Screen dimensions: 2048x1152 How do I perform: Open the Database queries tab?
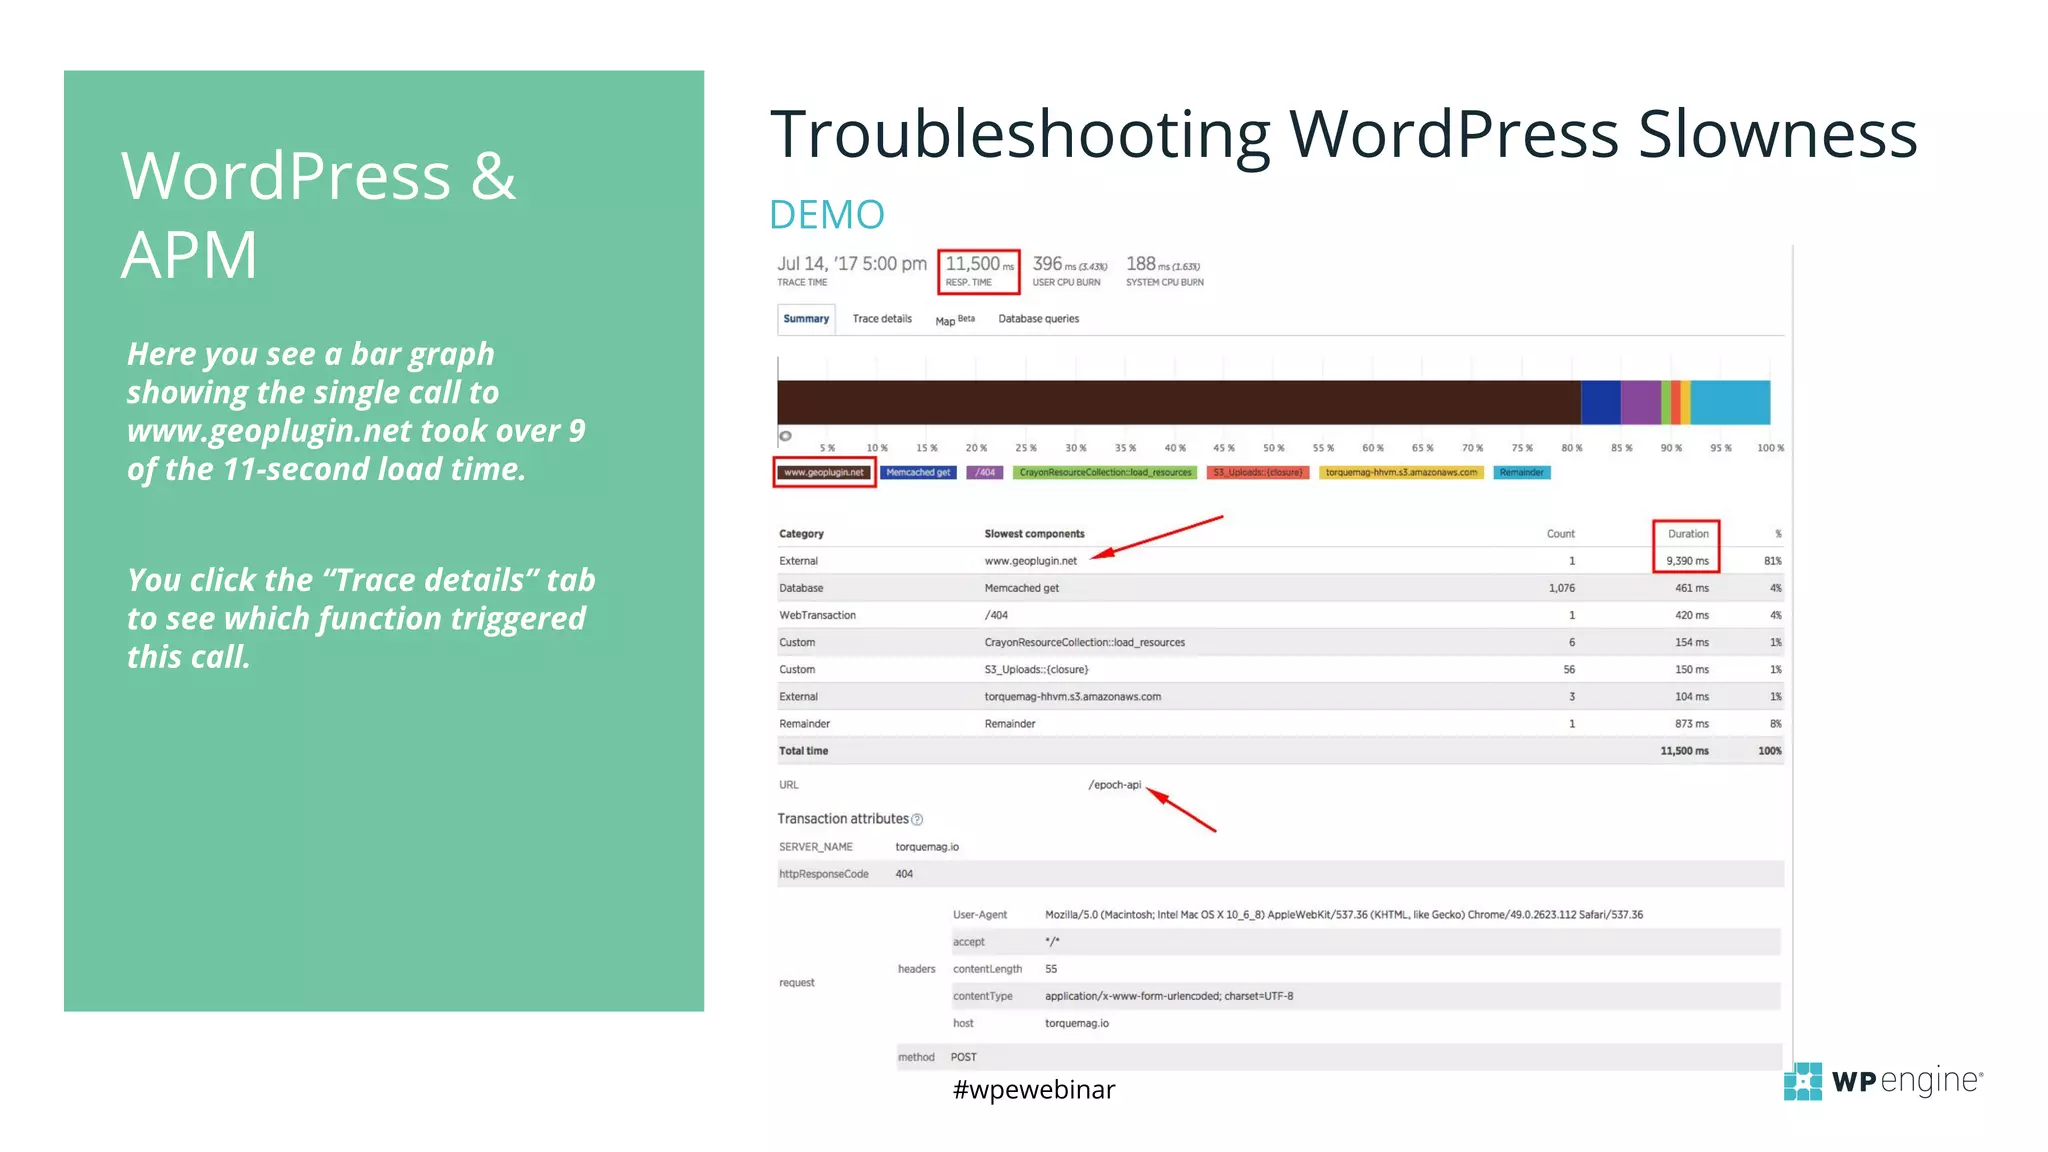[1038, 319]
